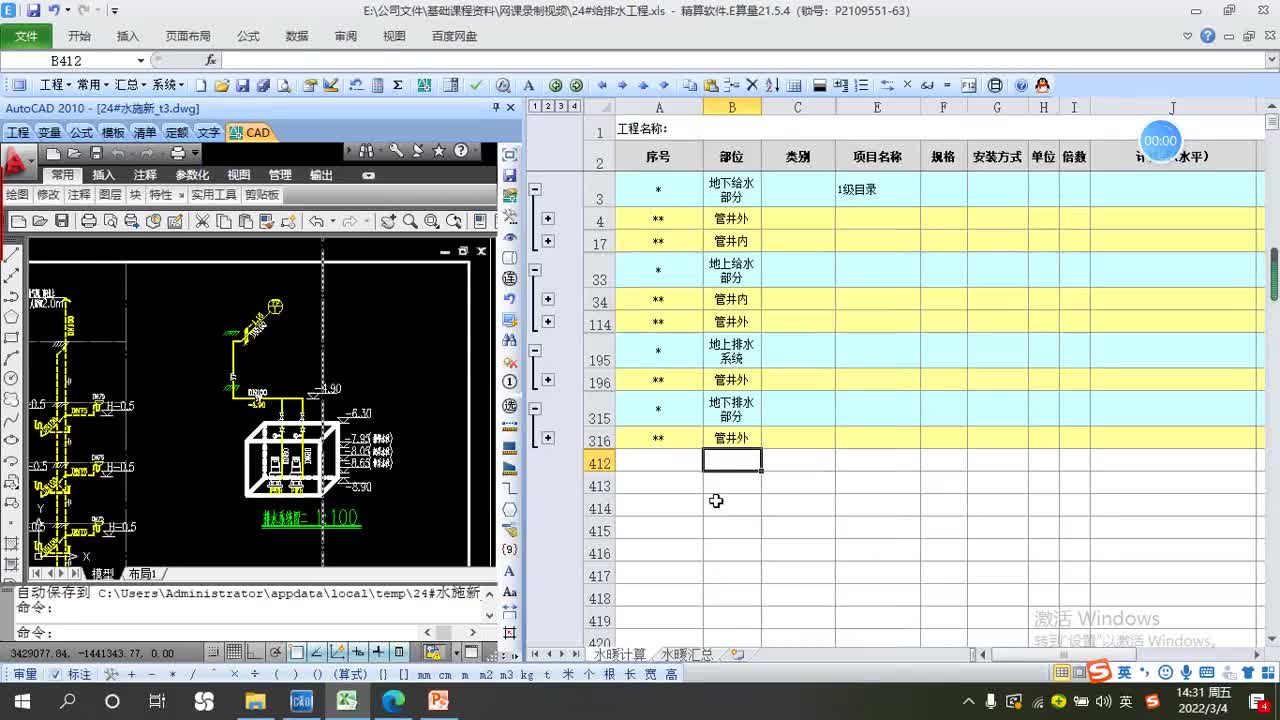Toggle AutoCAD object snap status button
This screenshot has height=720, width=1280.
pyautogui.click(x=297, y=652)
